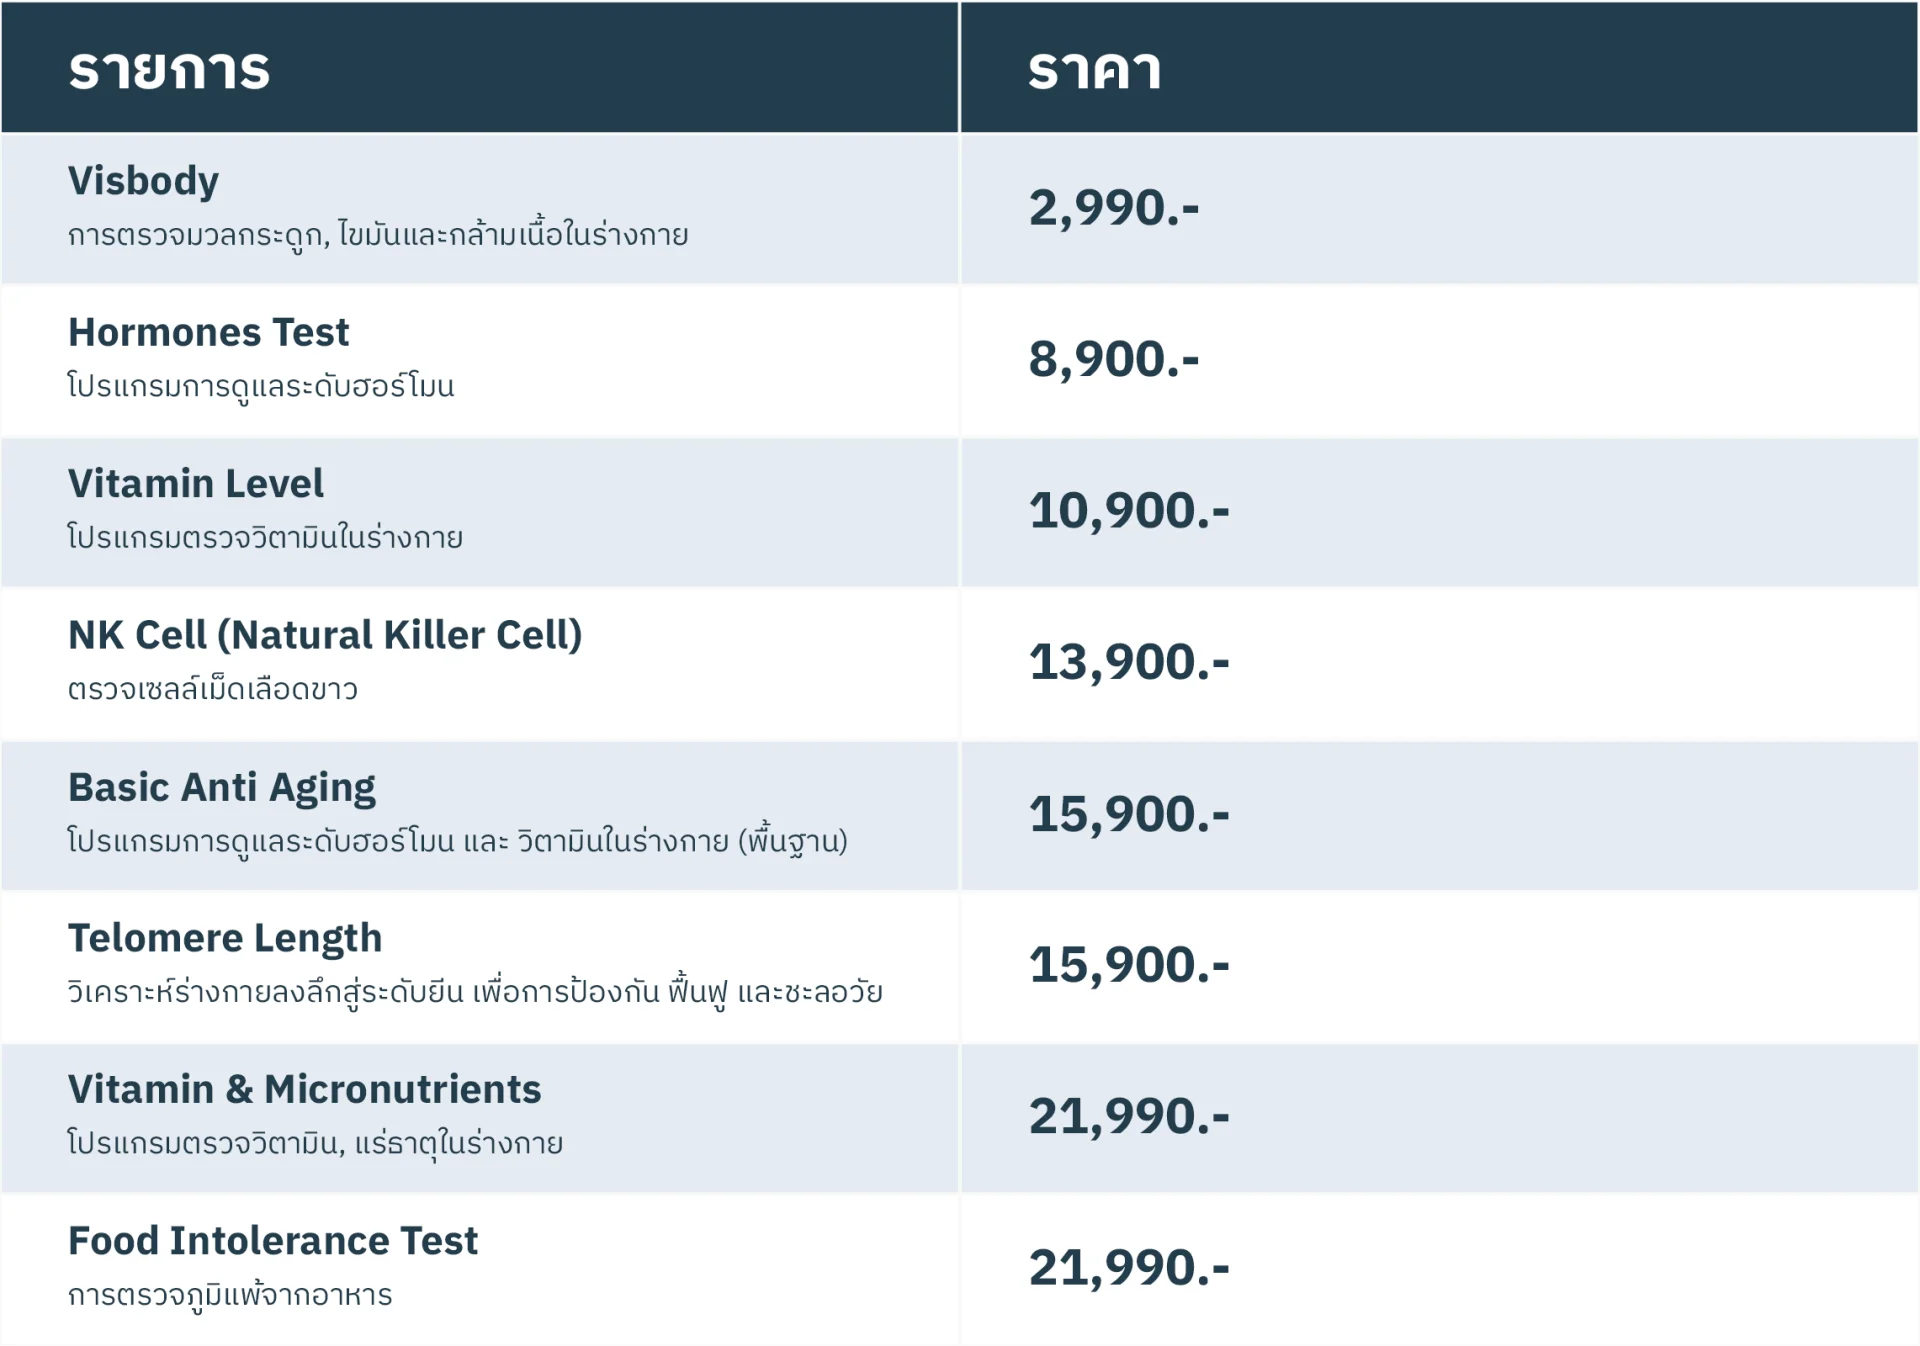Click the รายการ column header
This screenshot has height=1346, width=1920.
169,70
